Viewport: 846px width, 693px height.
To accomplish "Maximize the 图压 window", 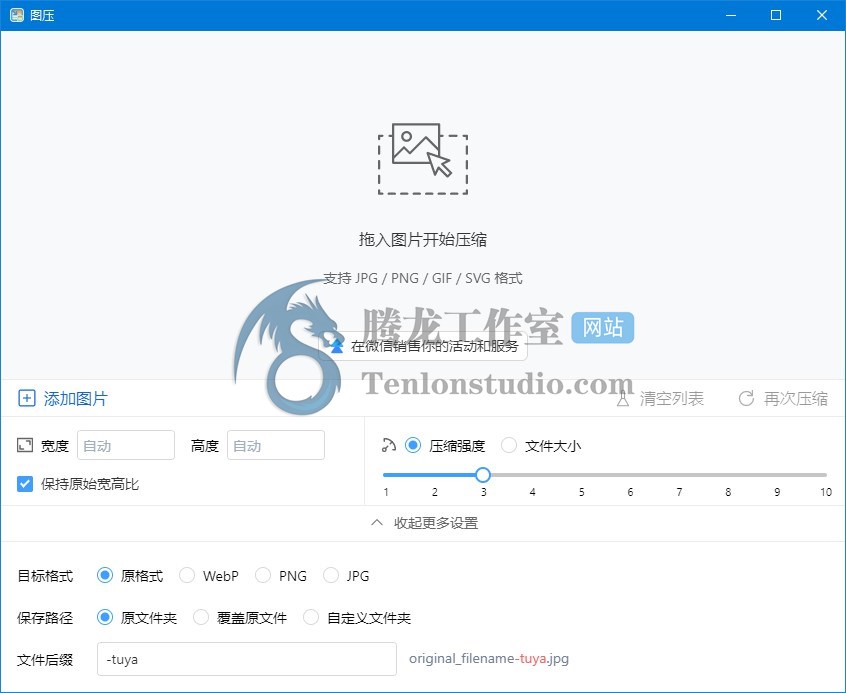I will 776,15.
